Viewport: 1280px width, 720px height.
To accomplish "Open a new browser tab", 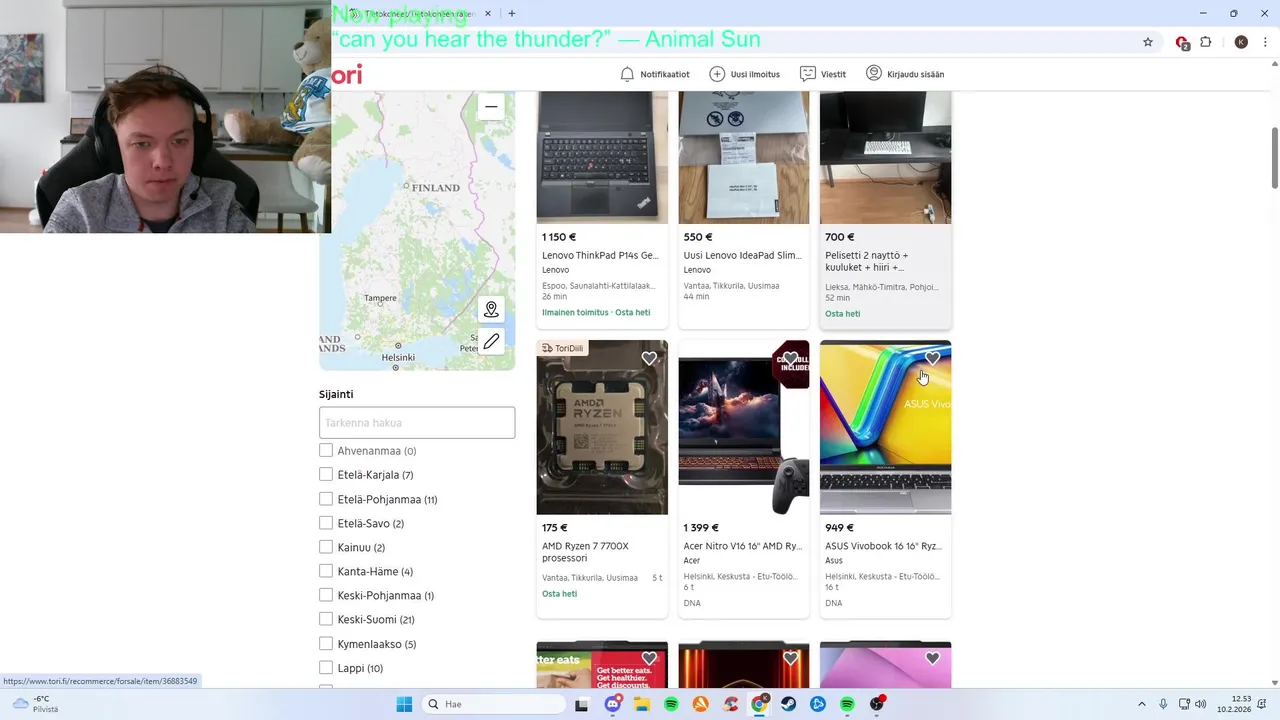I will [x=512, y=13].
